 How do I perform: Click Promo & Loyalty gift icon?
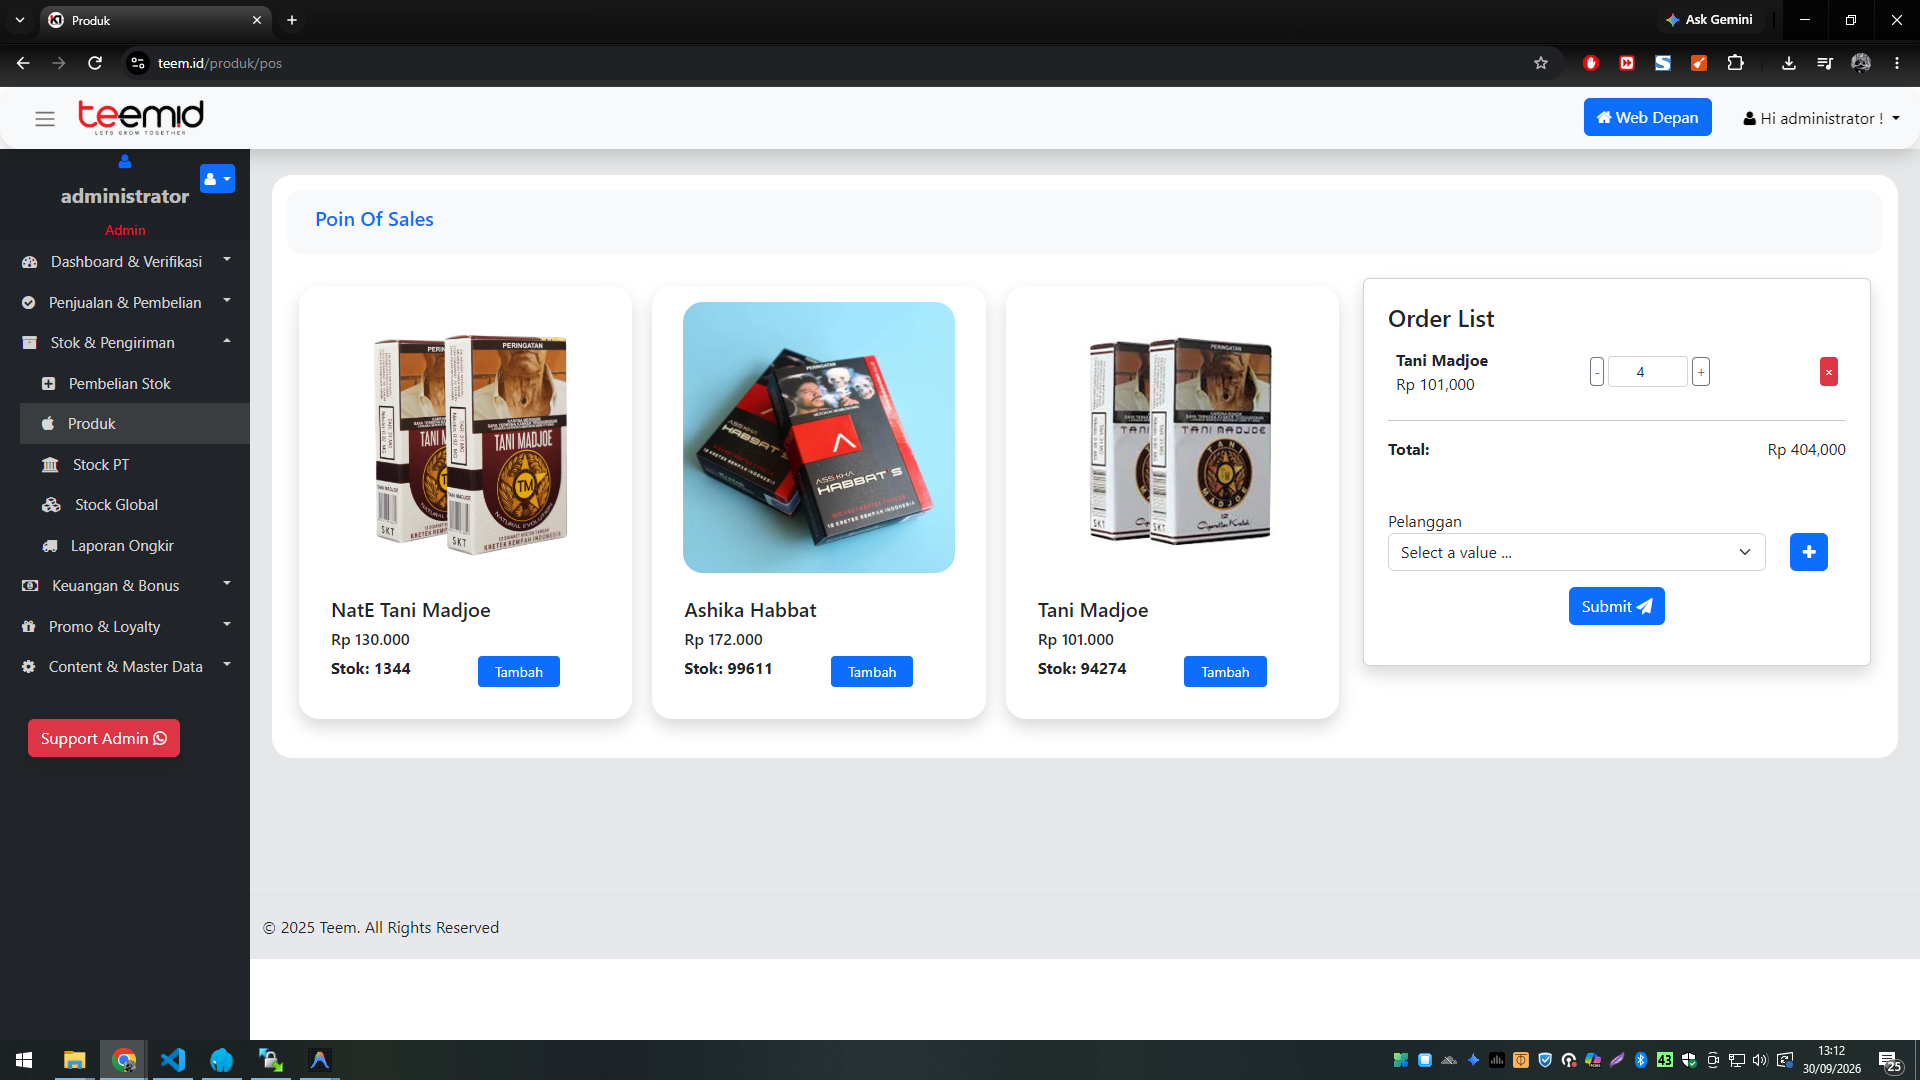click(28, 627)
